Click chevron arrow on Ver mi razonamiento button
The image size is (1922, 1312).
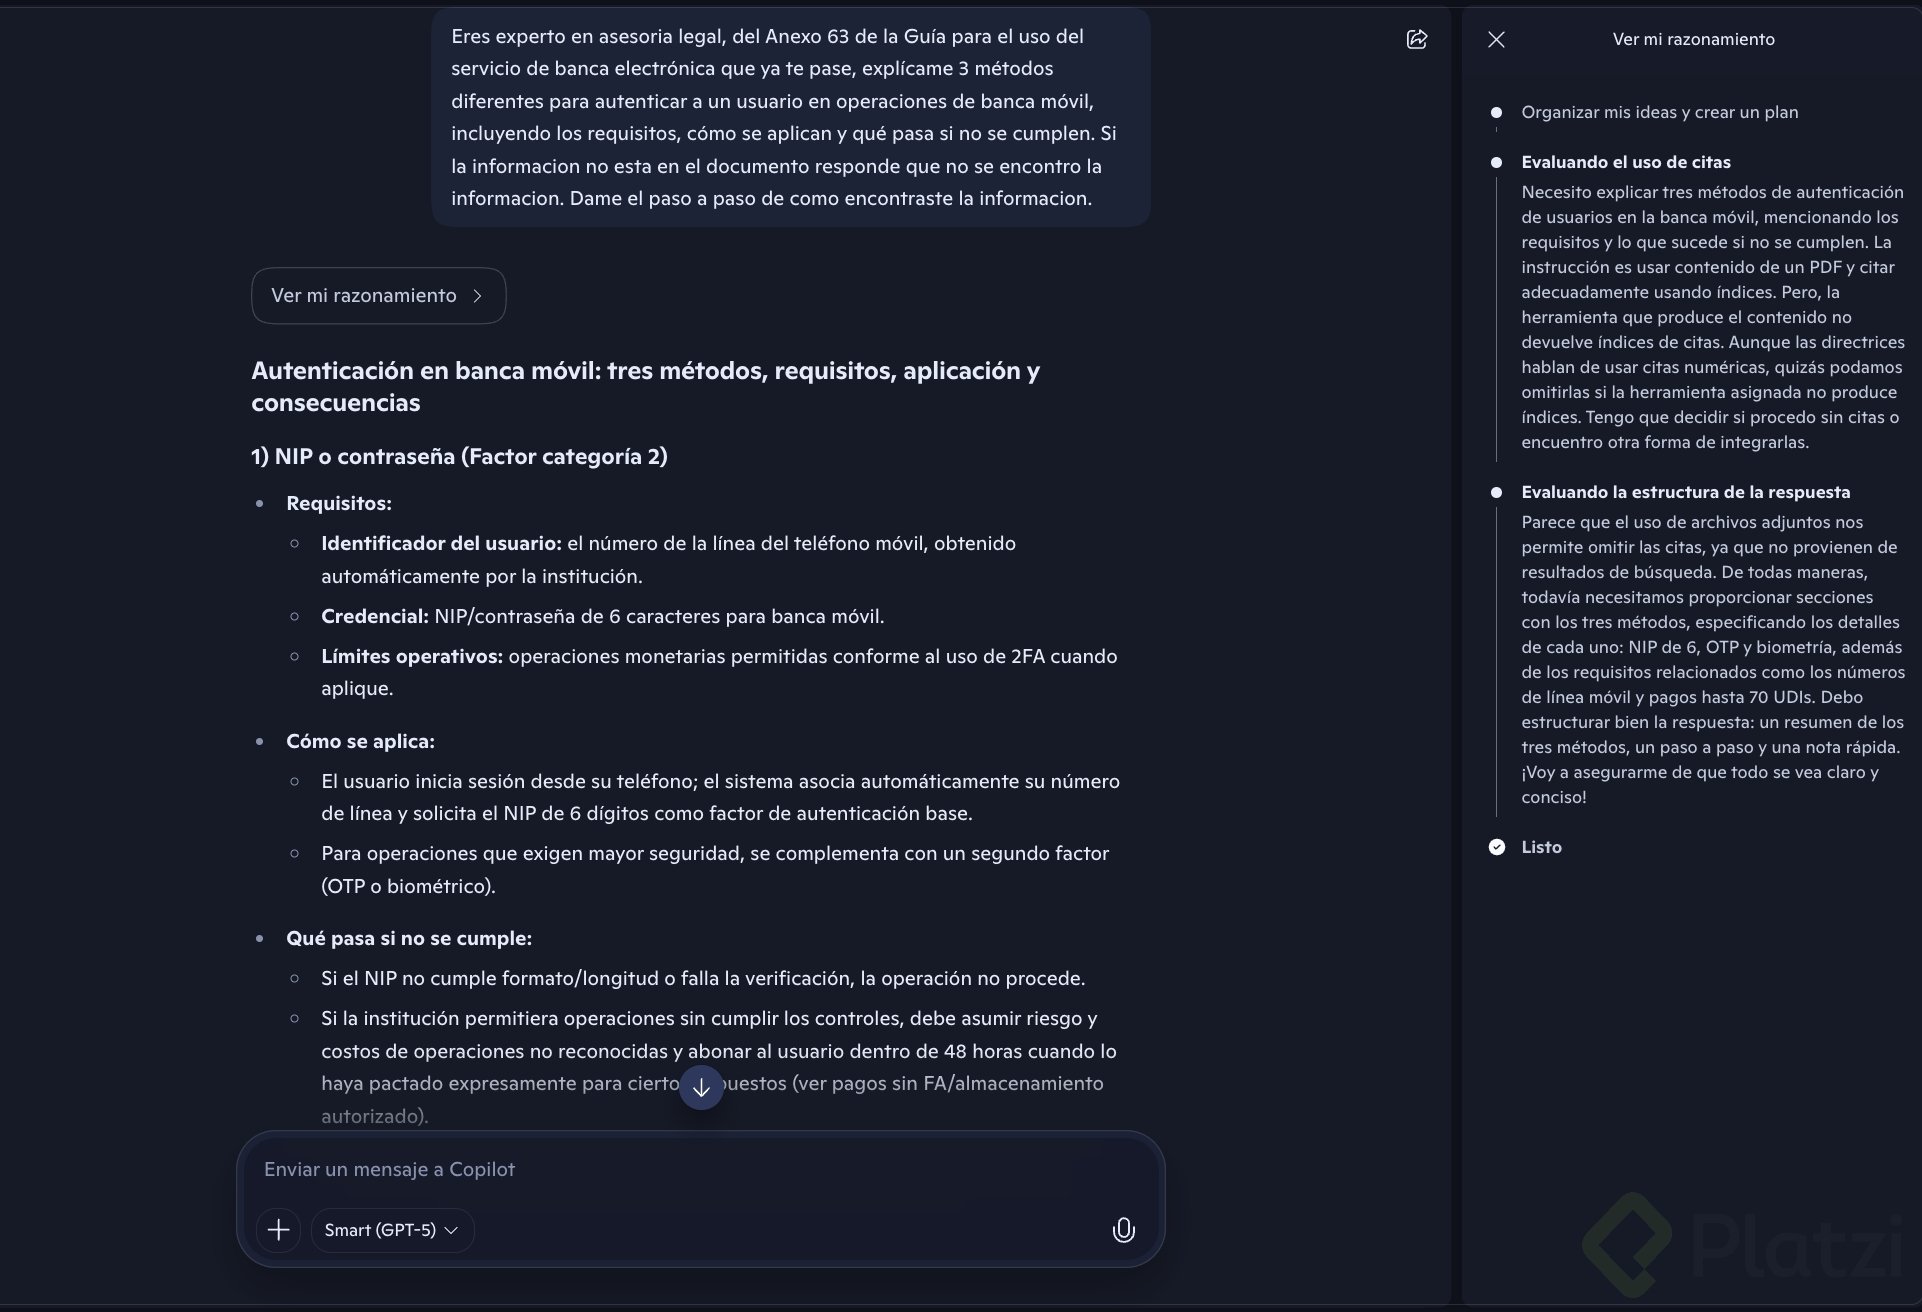478,296
